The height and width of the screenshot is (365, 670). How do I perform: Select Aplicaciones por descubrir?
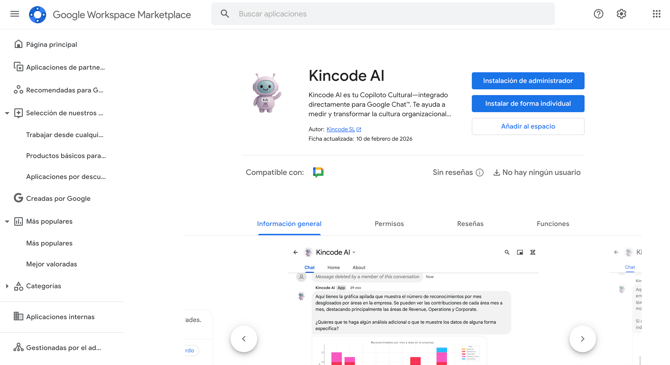pyautogui.click(x=65, y=177)
